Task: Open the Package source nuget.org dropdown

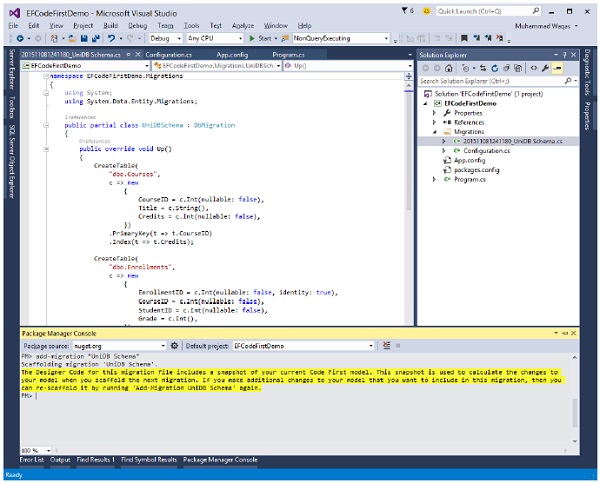Action: point(118,345)
